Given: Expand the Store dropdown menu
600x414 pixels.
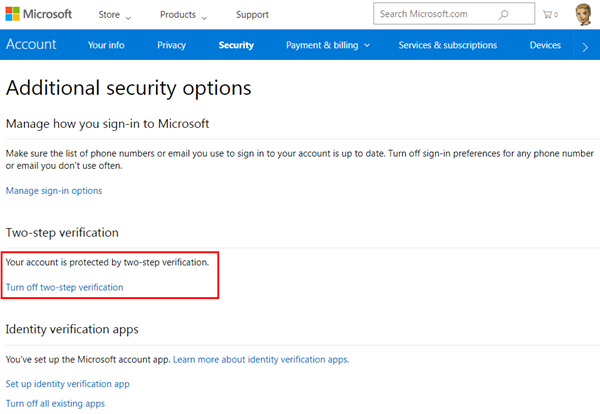Looking at the screenshot, I should (x=116, y=15).
